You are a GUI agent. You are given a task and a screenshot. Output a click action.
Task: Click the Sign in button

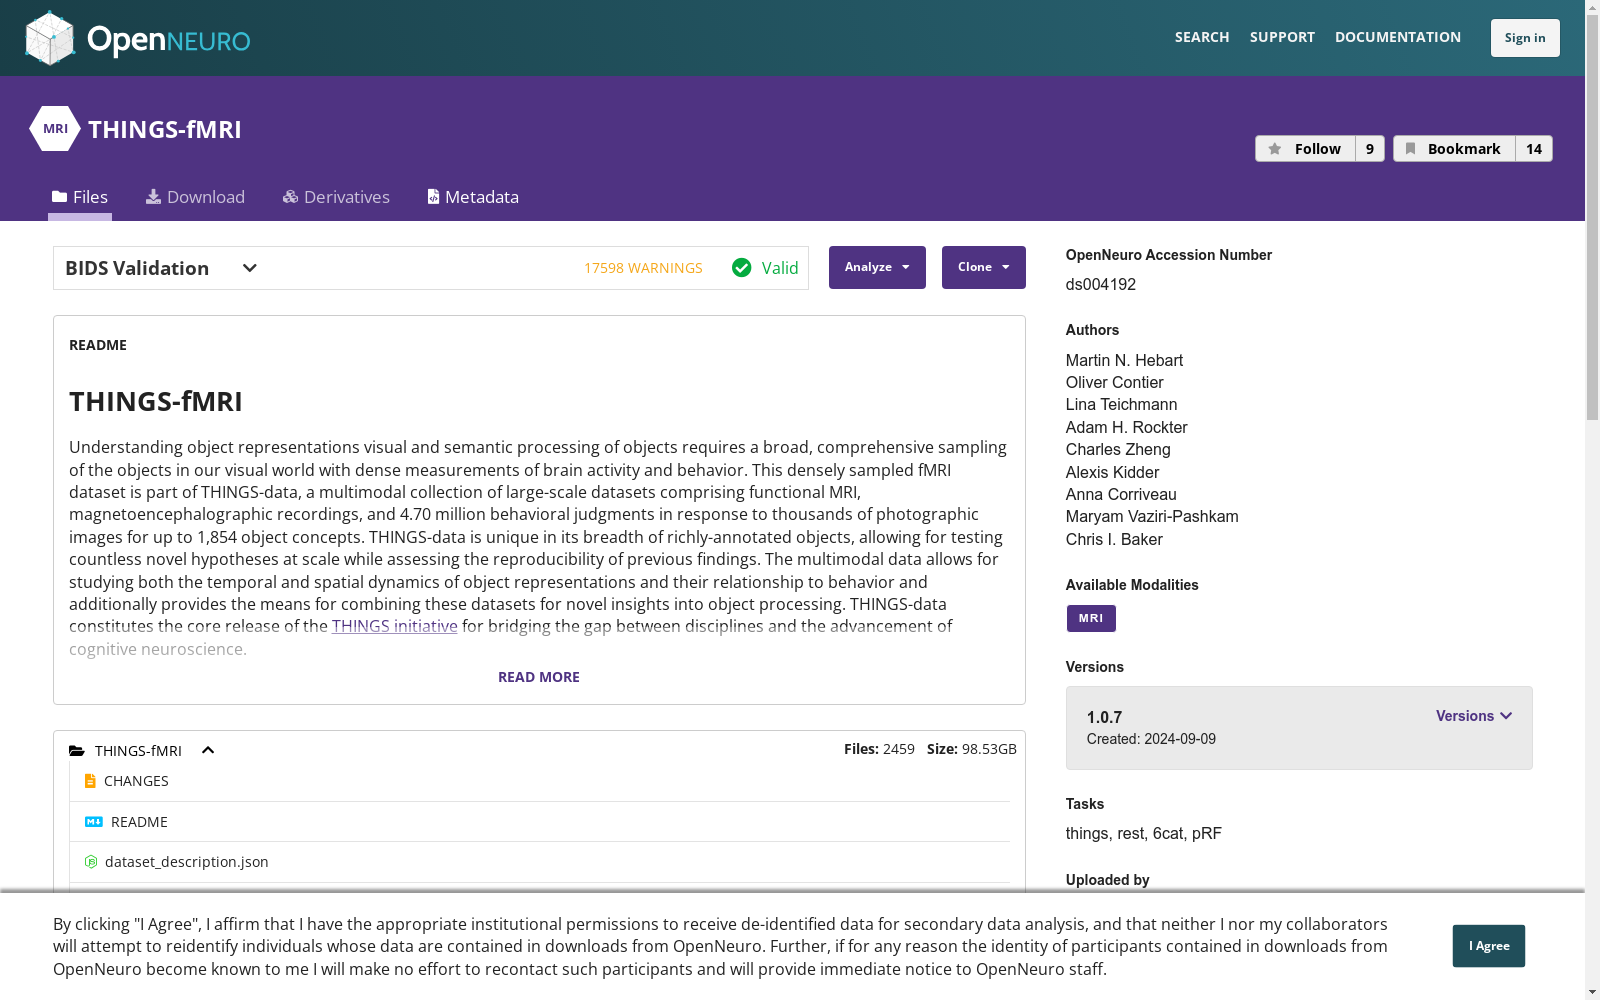pos(1525,38)
